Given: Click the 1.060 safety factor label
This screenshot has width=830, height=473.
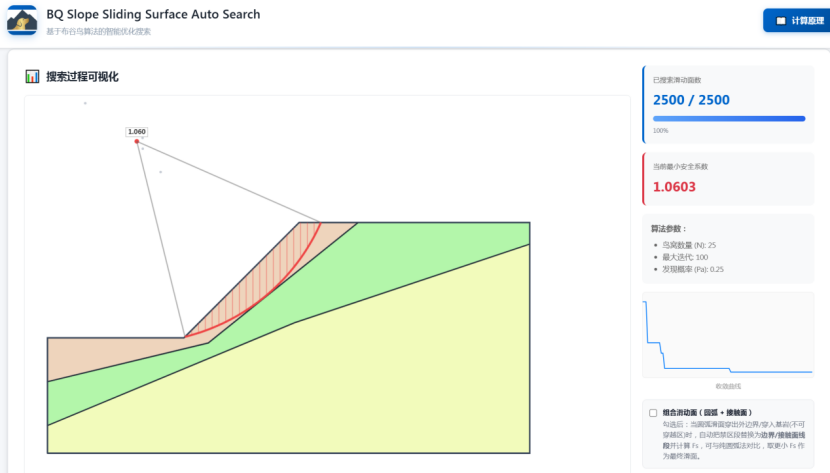Looking at the screenshot, I should pyautogui.click(x=137, y=132).
